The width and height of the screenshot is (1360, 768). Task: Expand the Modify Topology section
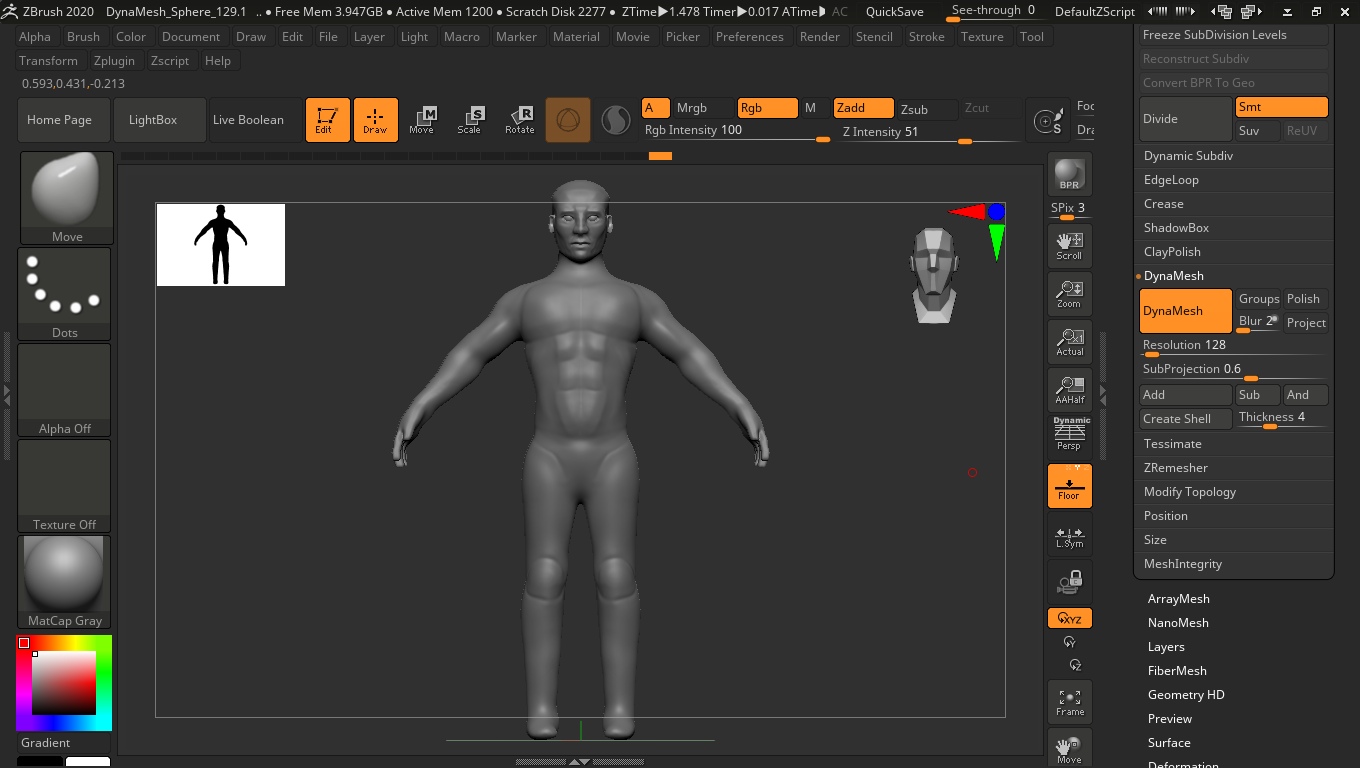(x=1190, y=492)
